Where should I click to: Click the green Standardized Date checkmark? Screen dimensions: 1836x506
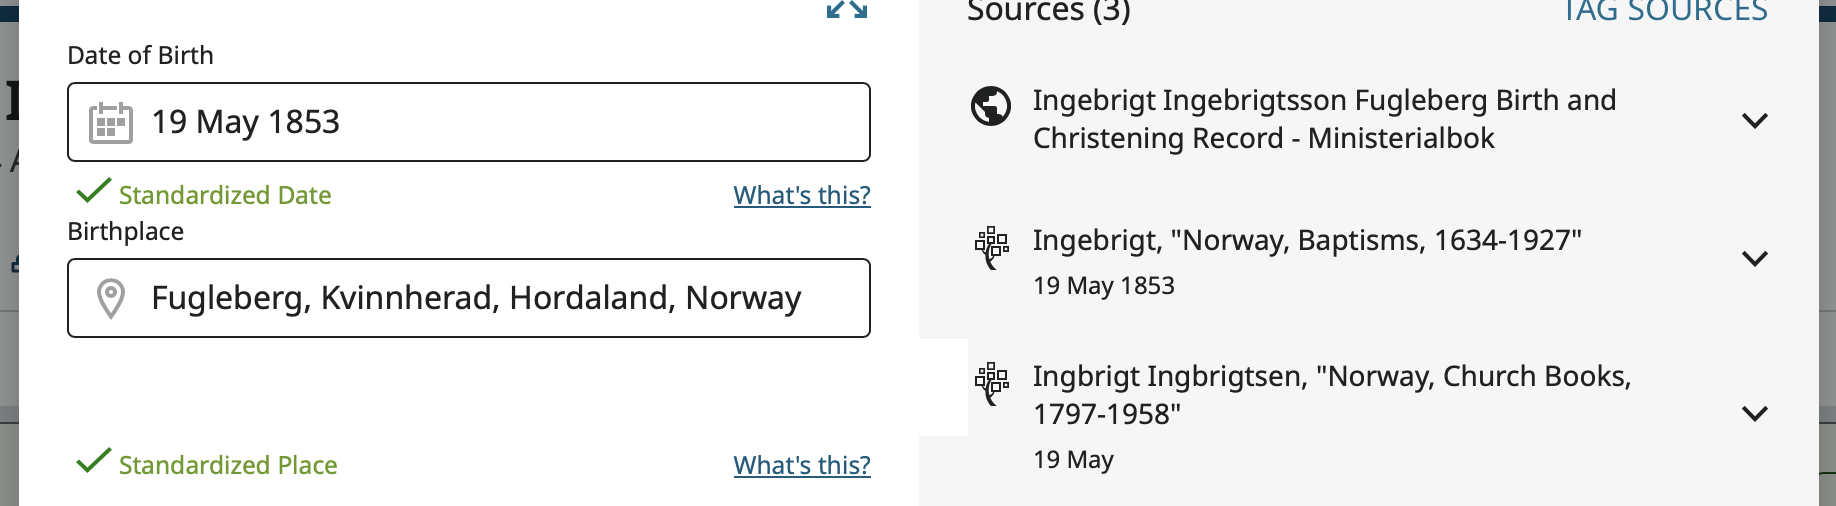[94, 190]
